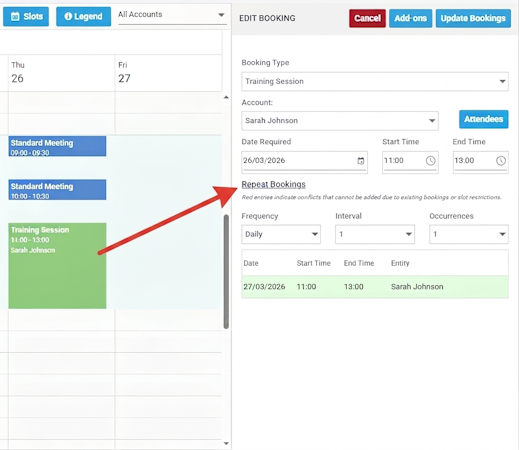Image resolution: width=519 pixels, height=450 pixels.
Task: Select the green Training Session booking block
Action: tap(57, 266)
